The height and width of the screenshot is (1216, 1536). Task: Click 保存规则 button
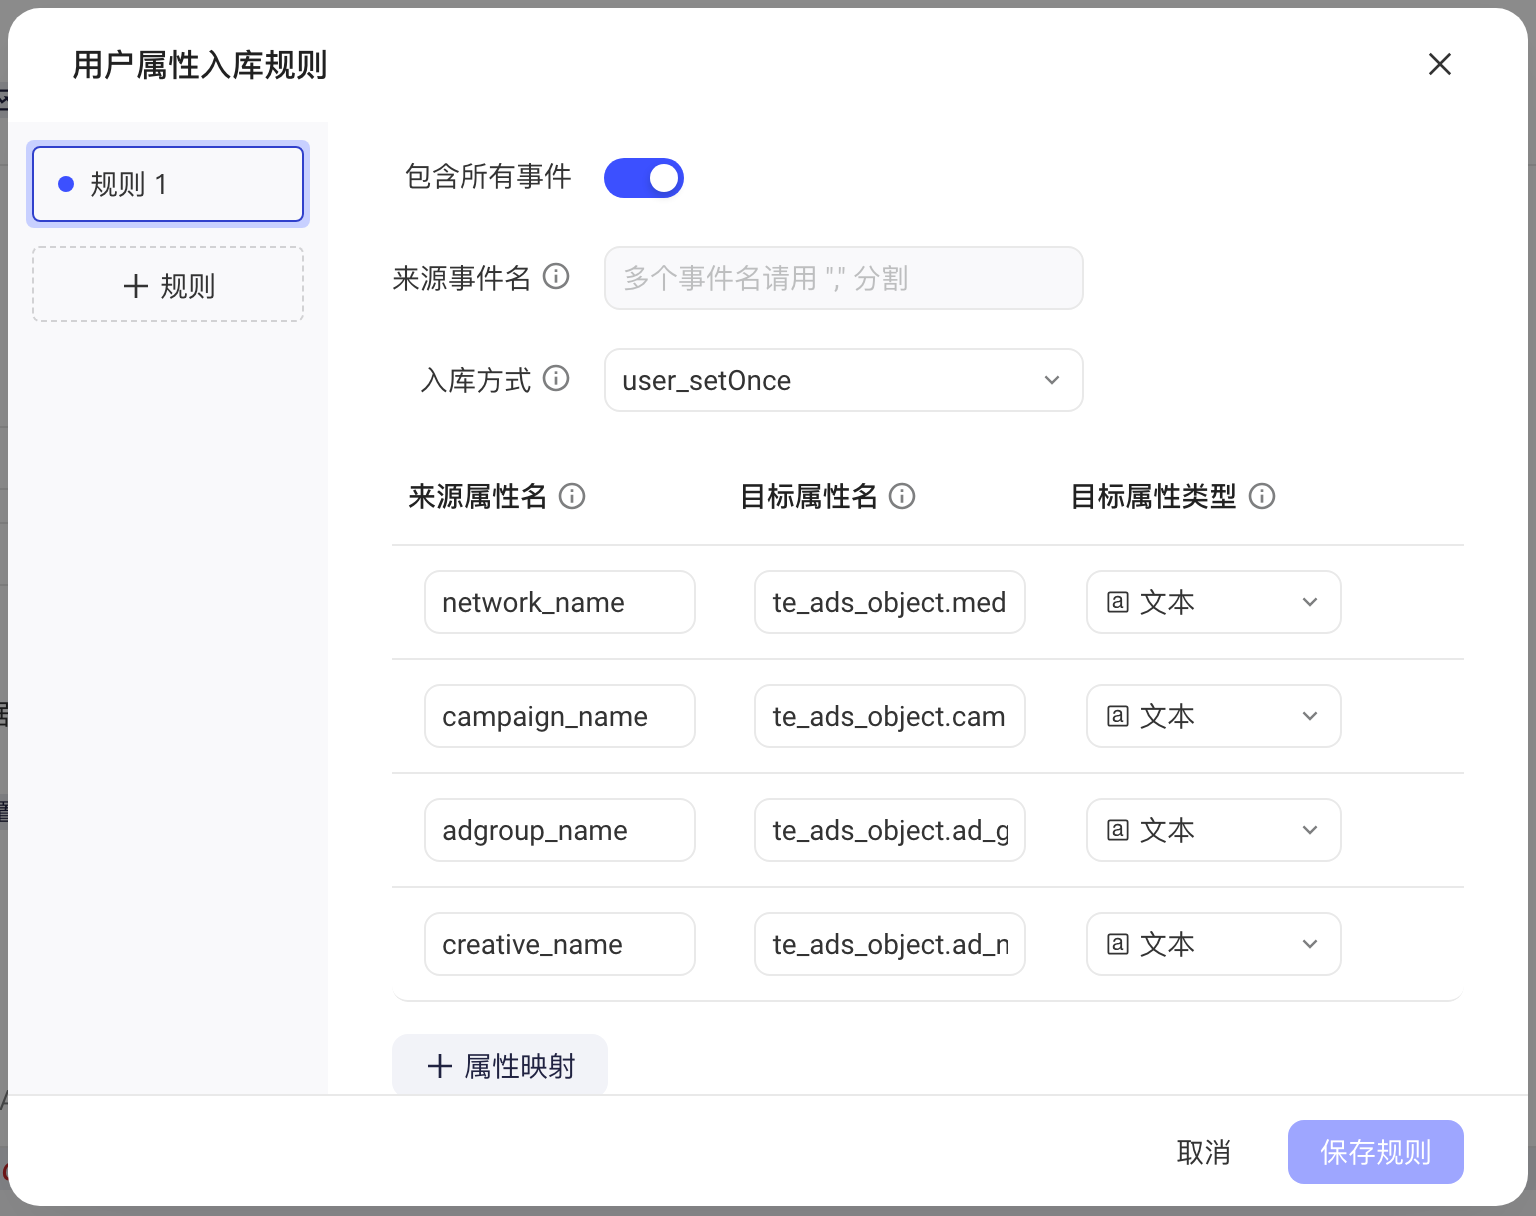(x=1376, y=1152)
